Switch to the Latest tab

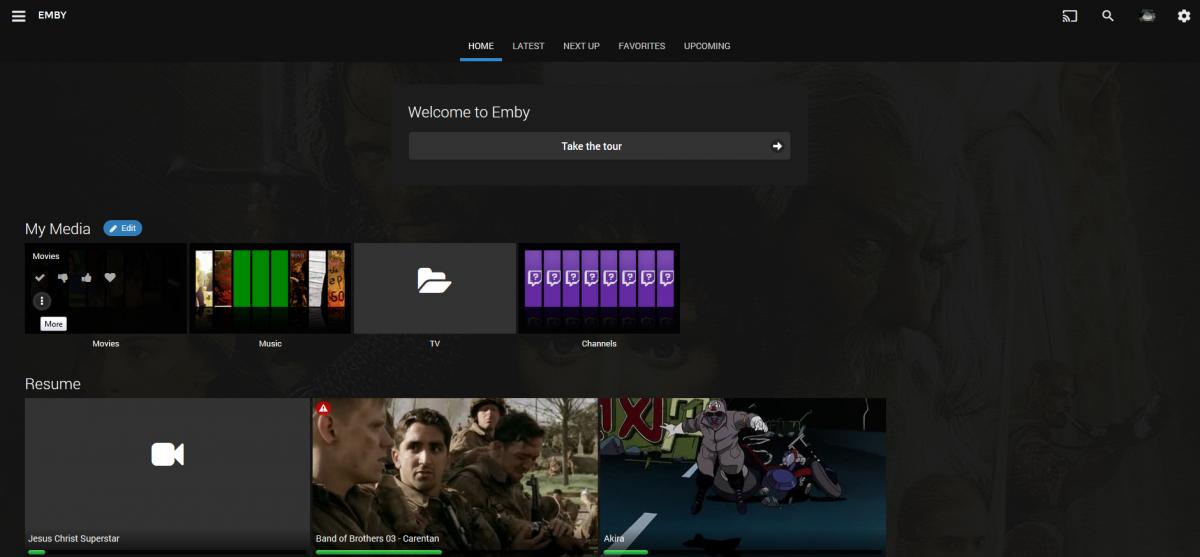[x=528, y=46]
